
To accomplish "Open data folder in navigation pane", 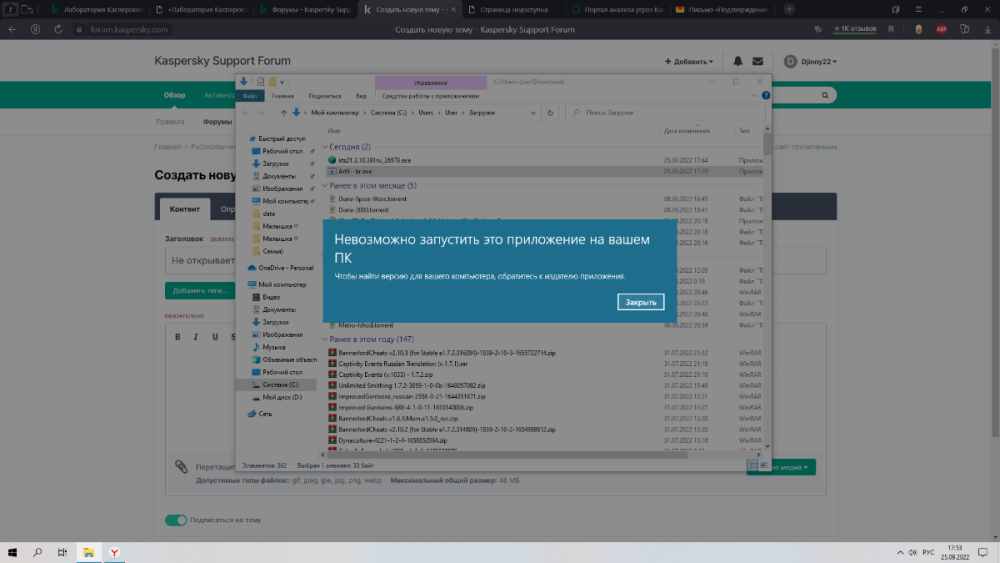I will click(x=268, y=214).
